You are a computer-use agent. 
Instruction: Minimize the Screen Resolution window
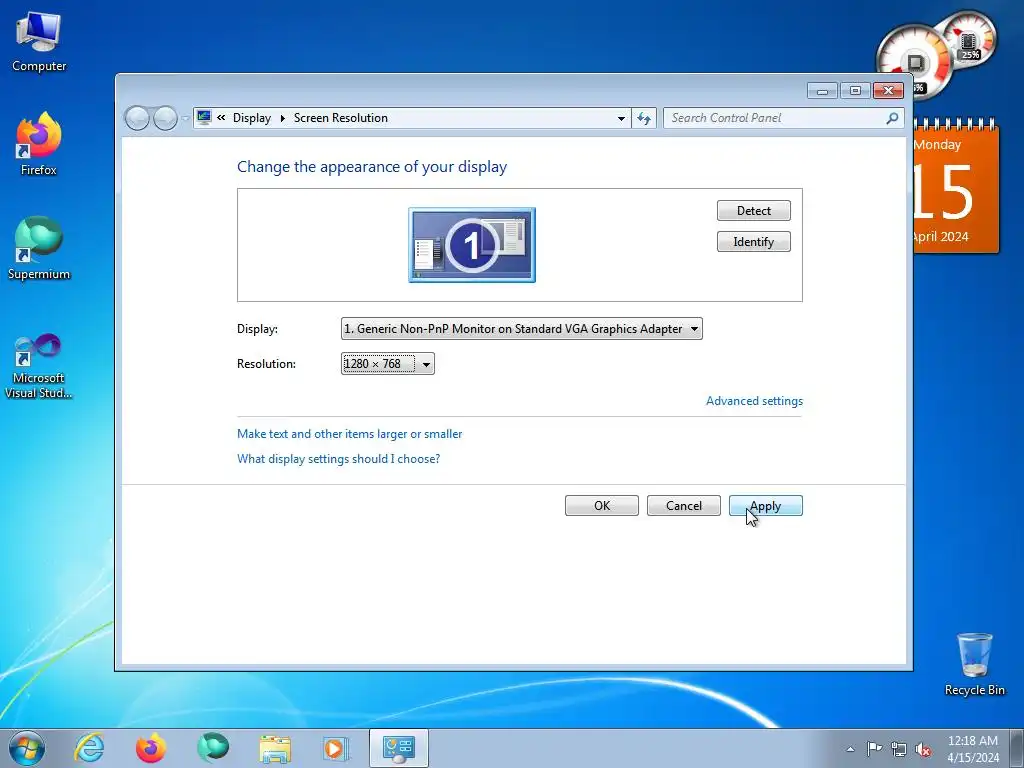pos(822,91)
